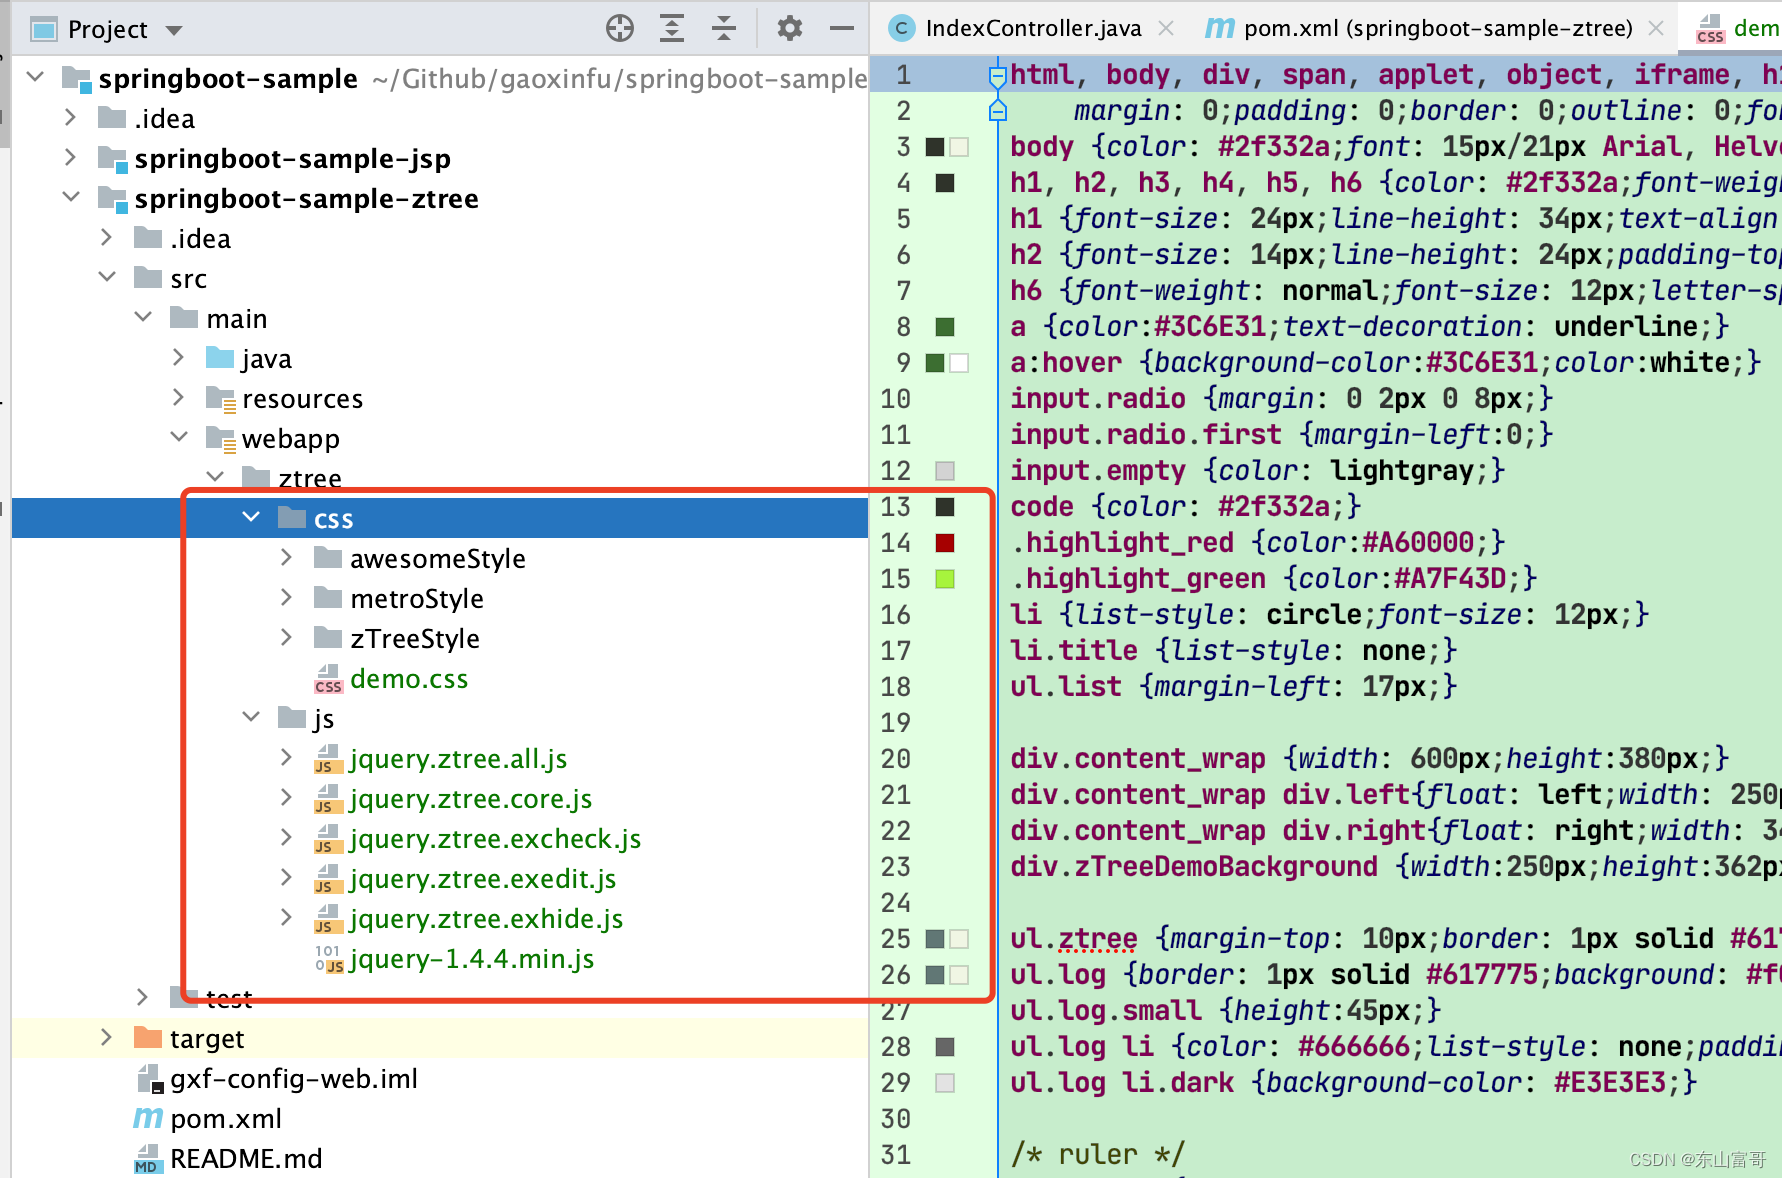
Task: Expand the java folder
Action: coord(178,357)
